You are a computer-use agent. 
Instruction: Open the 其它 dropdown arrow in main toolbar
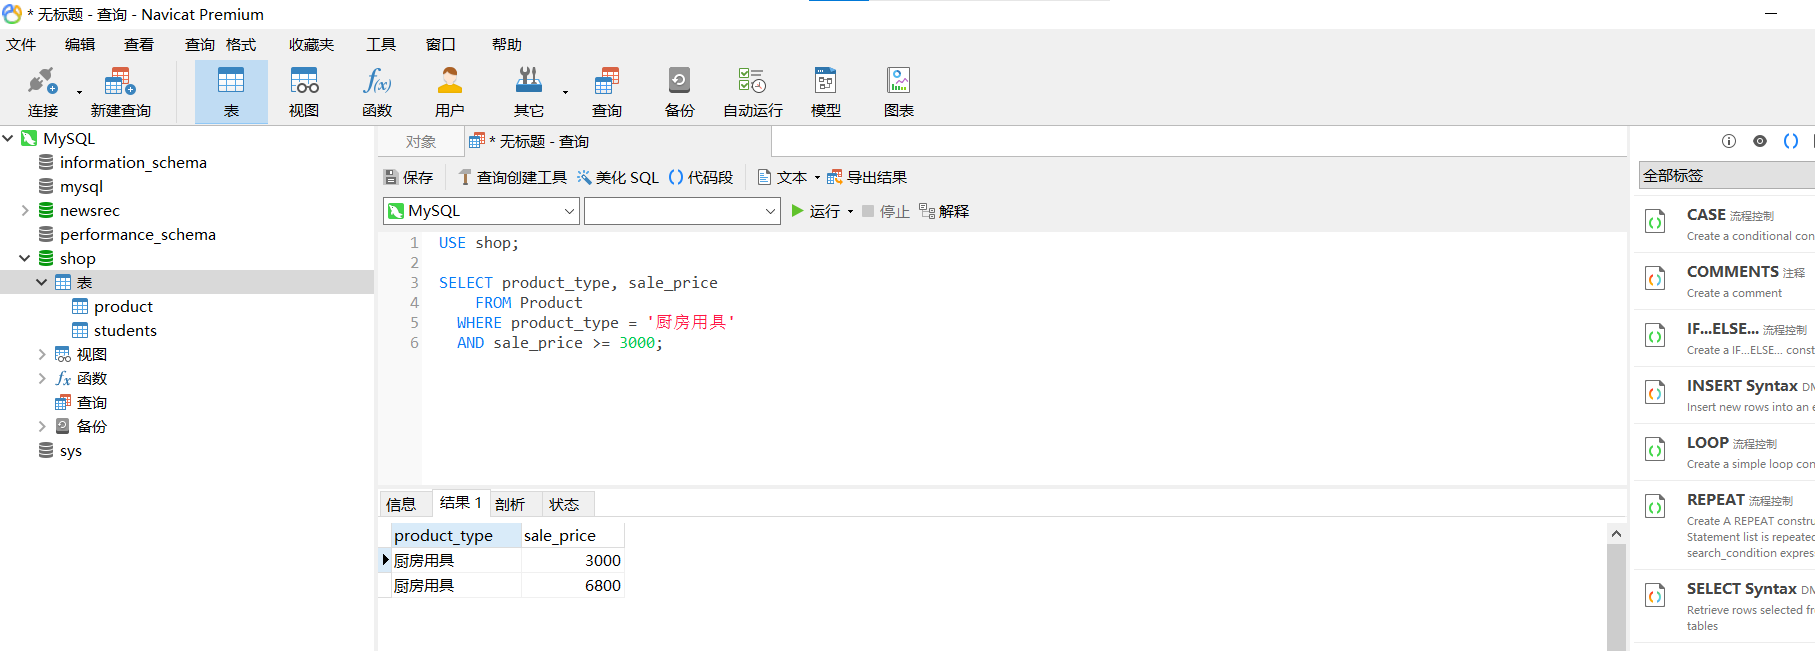click(x=565, y=92)
